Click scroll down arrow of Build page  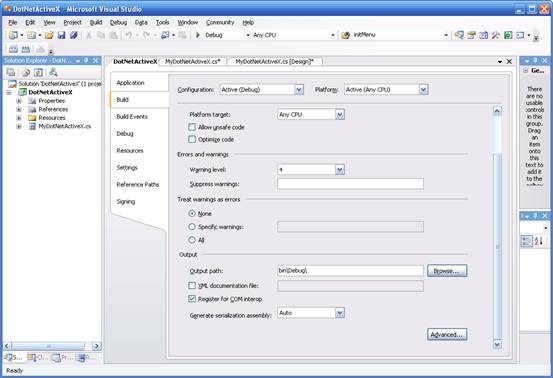497,344
